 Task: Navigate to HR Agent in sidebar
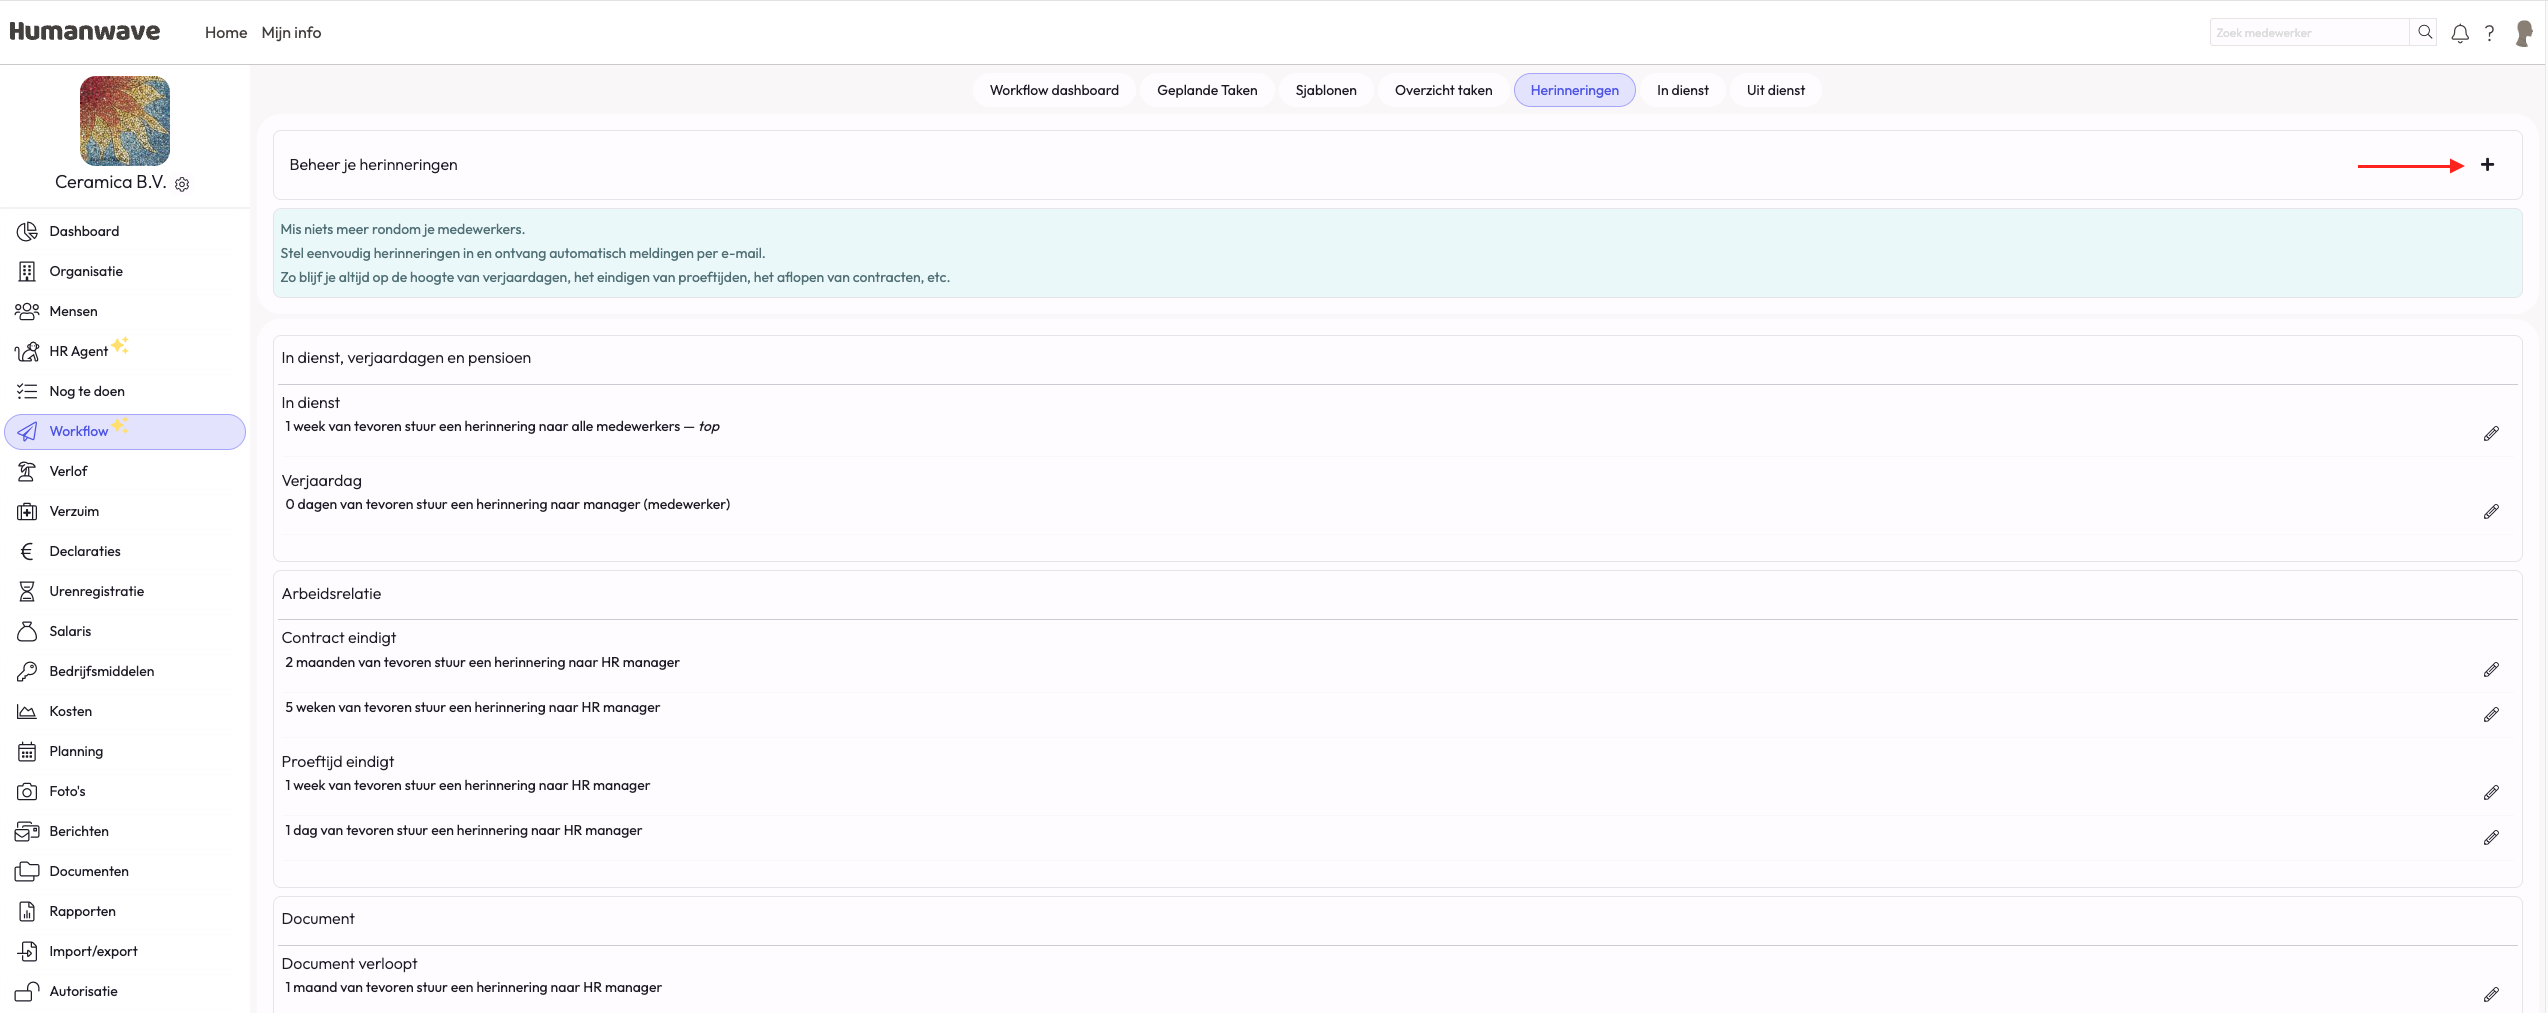(x=78, y=351)
